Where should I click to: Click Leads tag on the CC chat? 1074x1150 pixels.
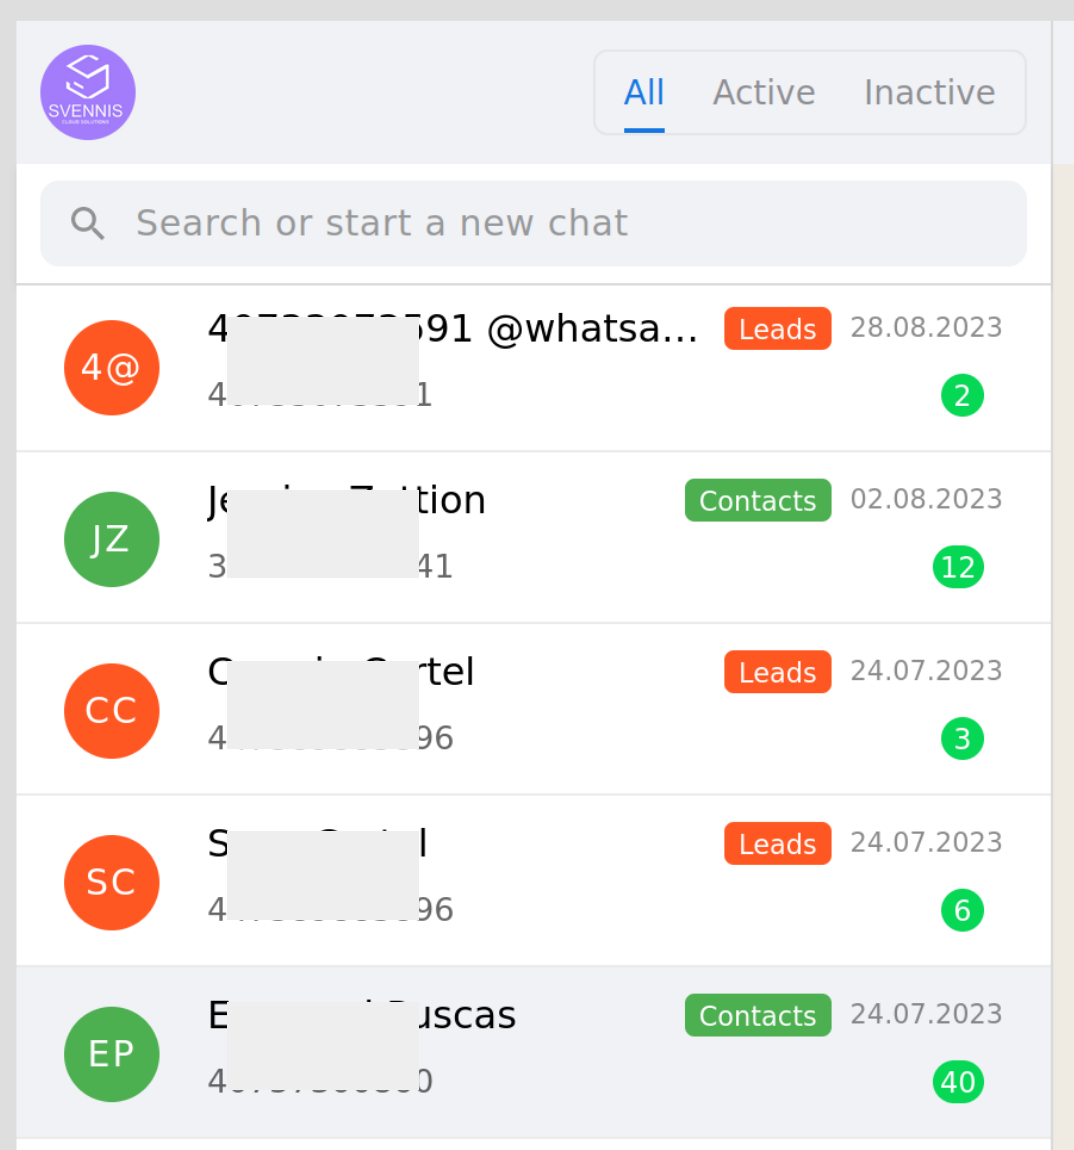778,672
